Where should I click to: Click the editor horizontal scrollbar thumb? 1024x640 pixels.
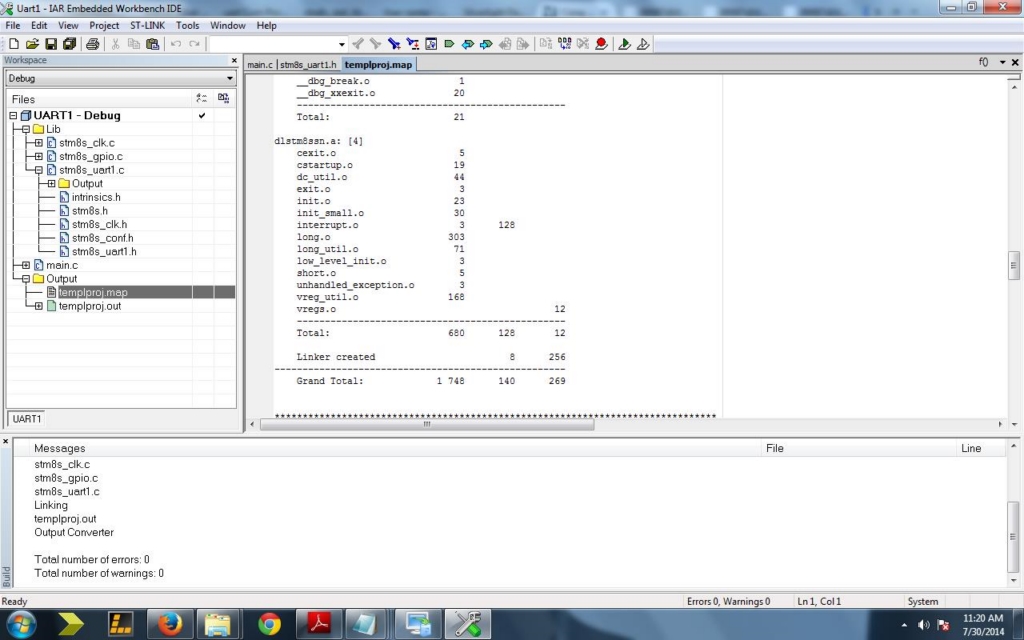point(427,424)
